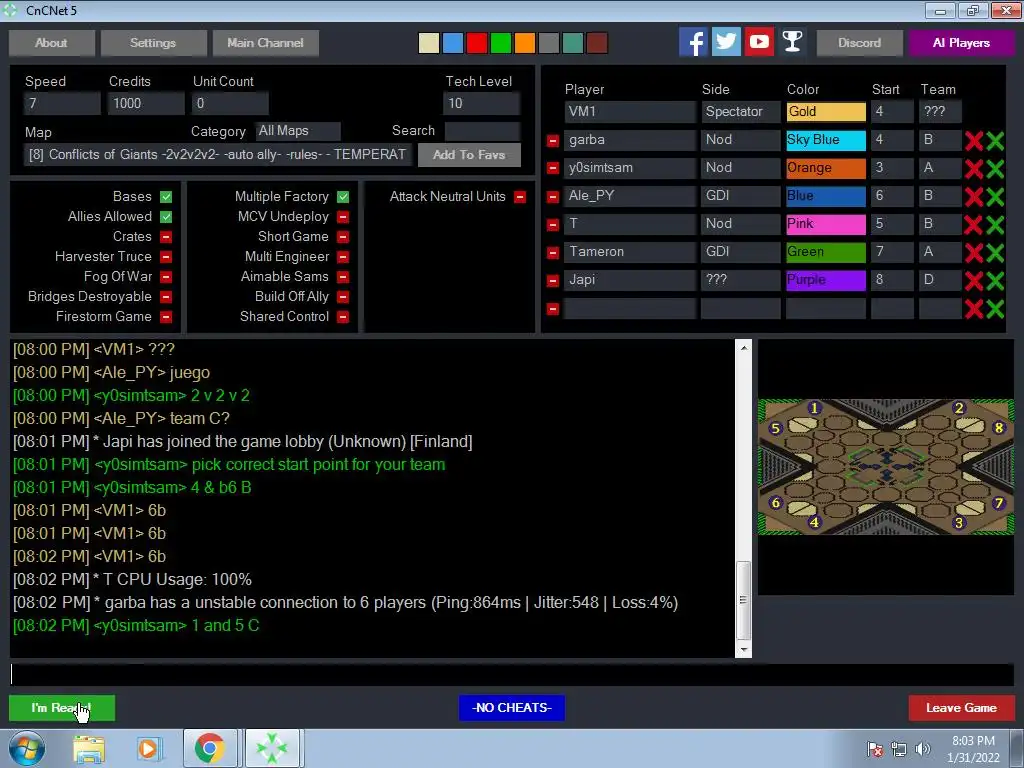Click the red minus icon beside Ale_PY

click(552, 197)
